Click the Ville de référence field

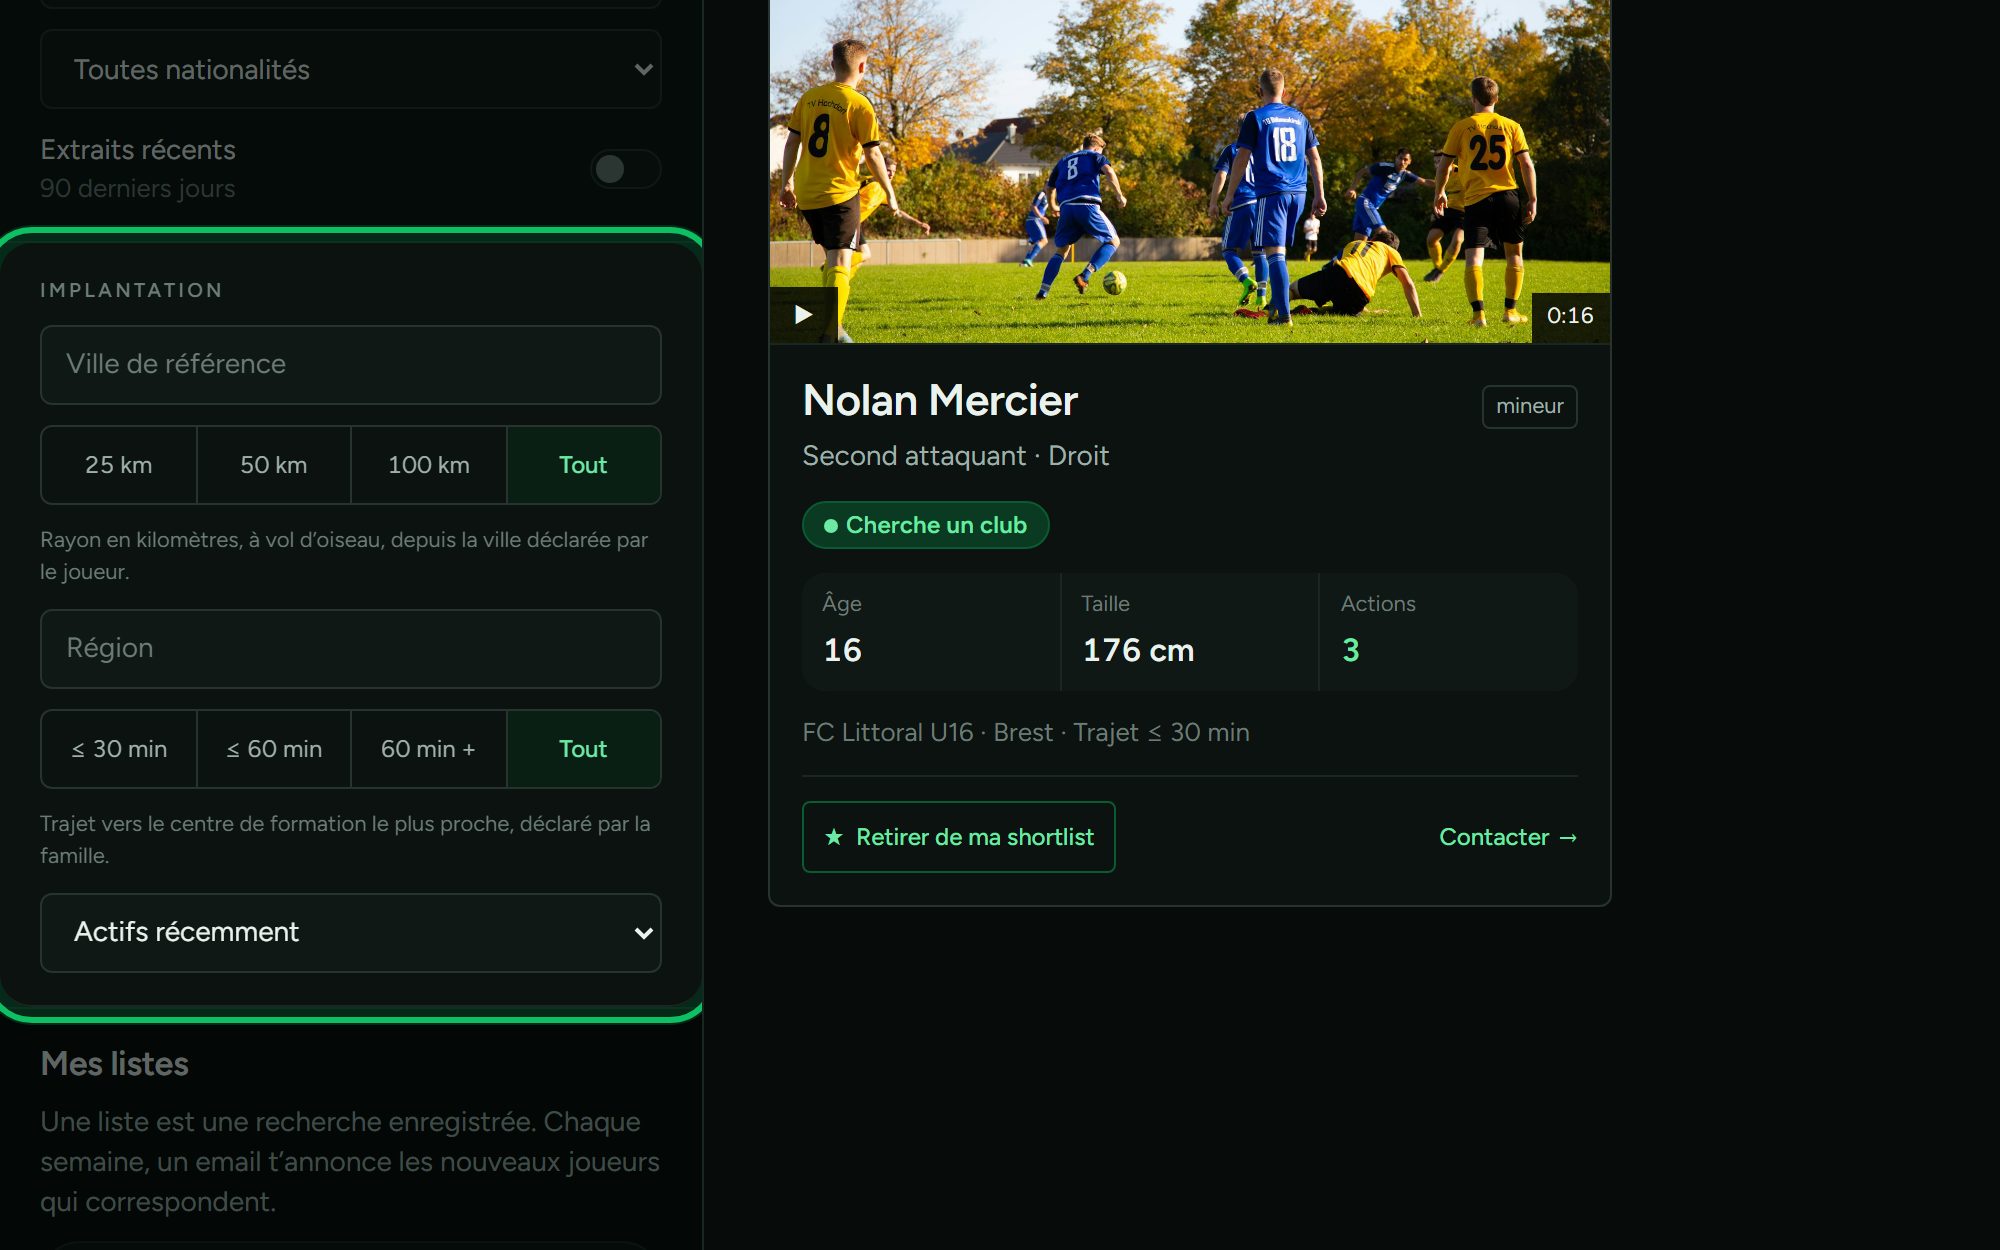click(351, 365)
